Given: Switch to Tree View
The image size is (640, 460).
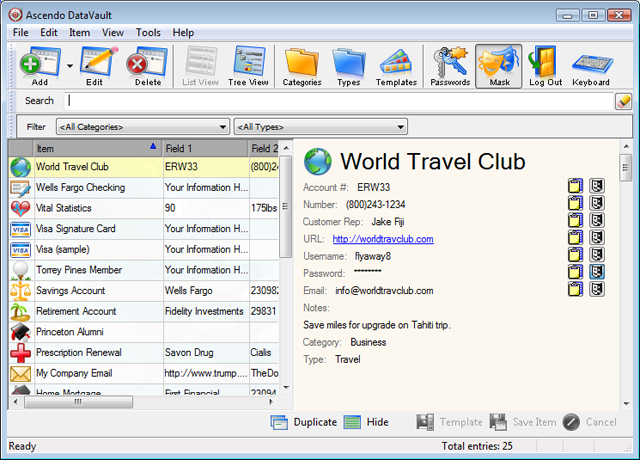Looking at the screenshot, I should (x=248, y=66).
